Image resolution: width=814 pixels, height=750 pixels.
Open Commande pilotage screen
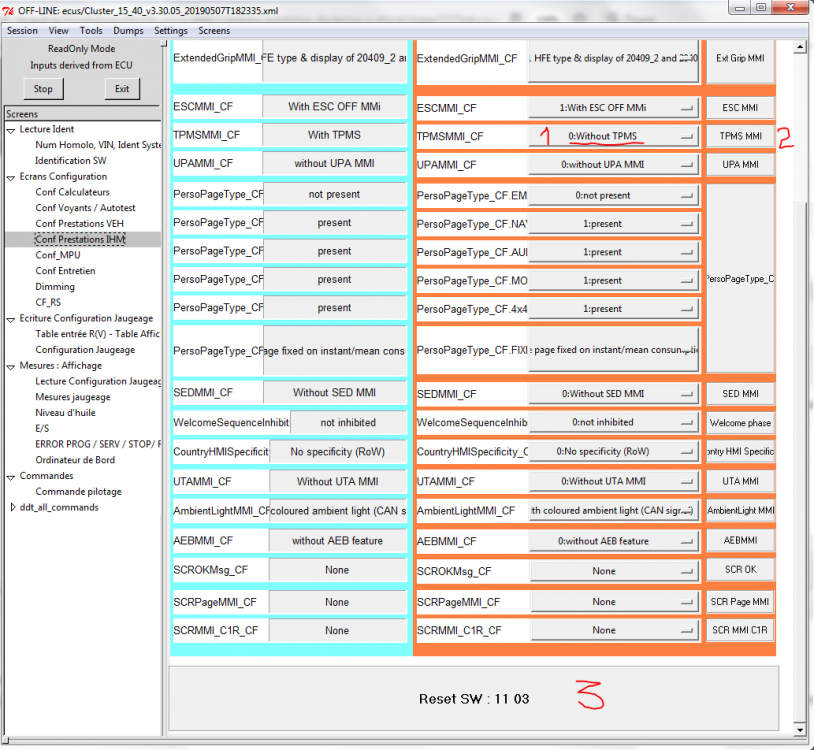click(x=78, y=492)
